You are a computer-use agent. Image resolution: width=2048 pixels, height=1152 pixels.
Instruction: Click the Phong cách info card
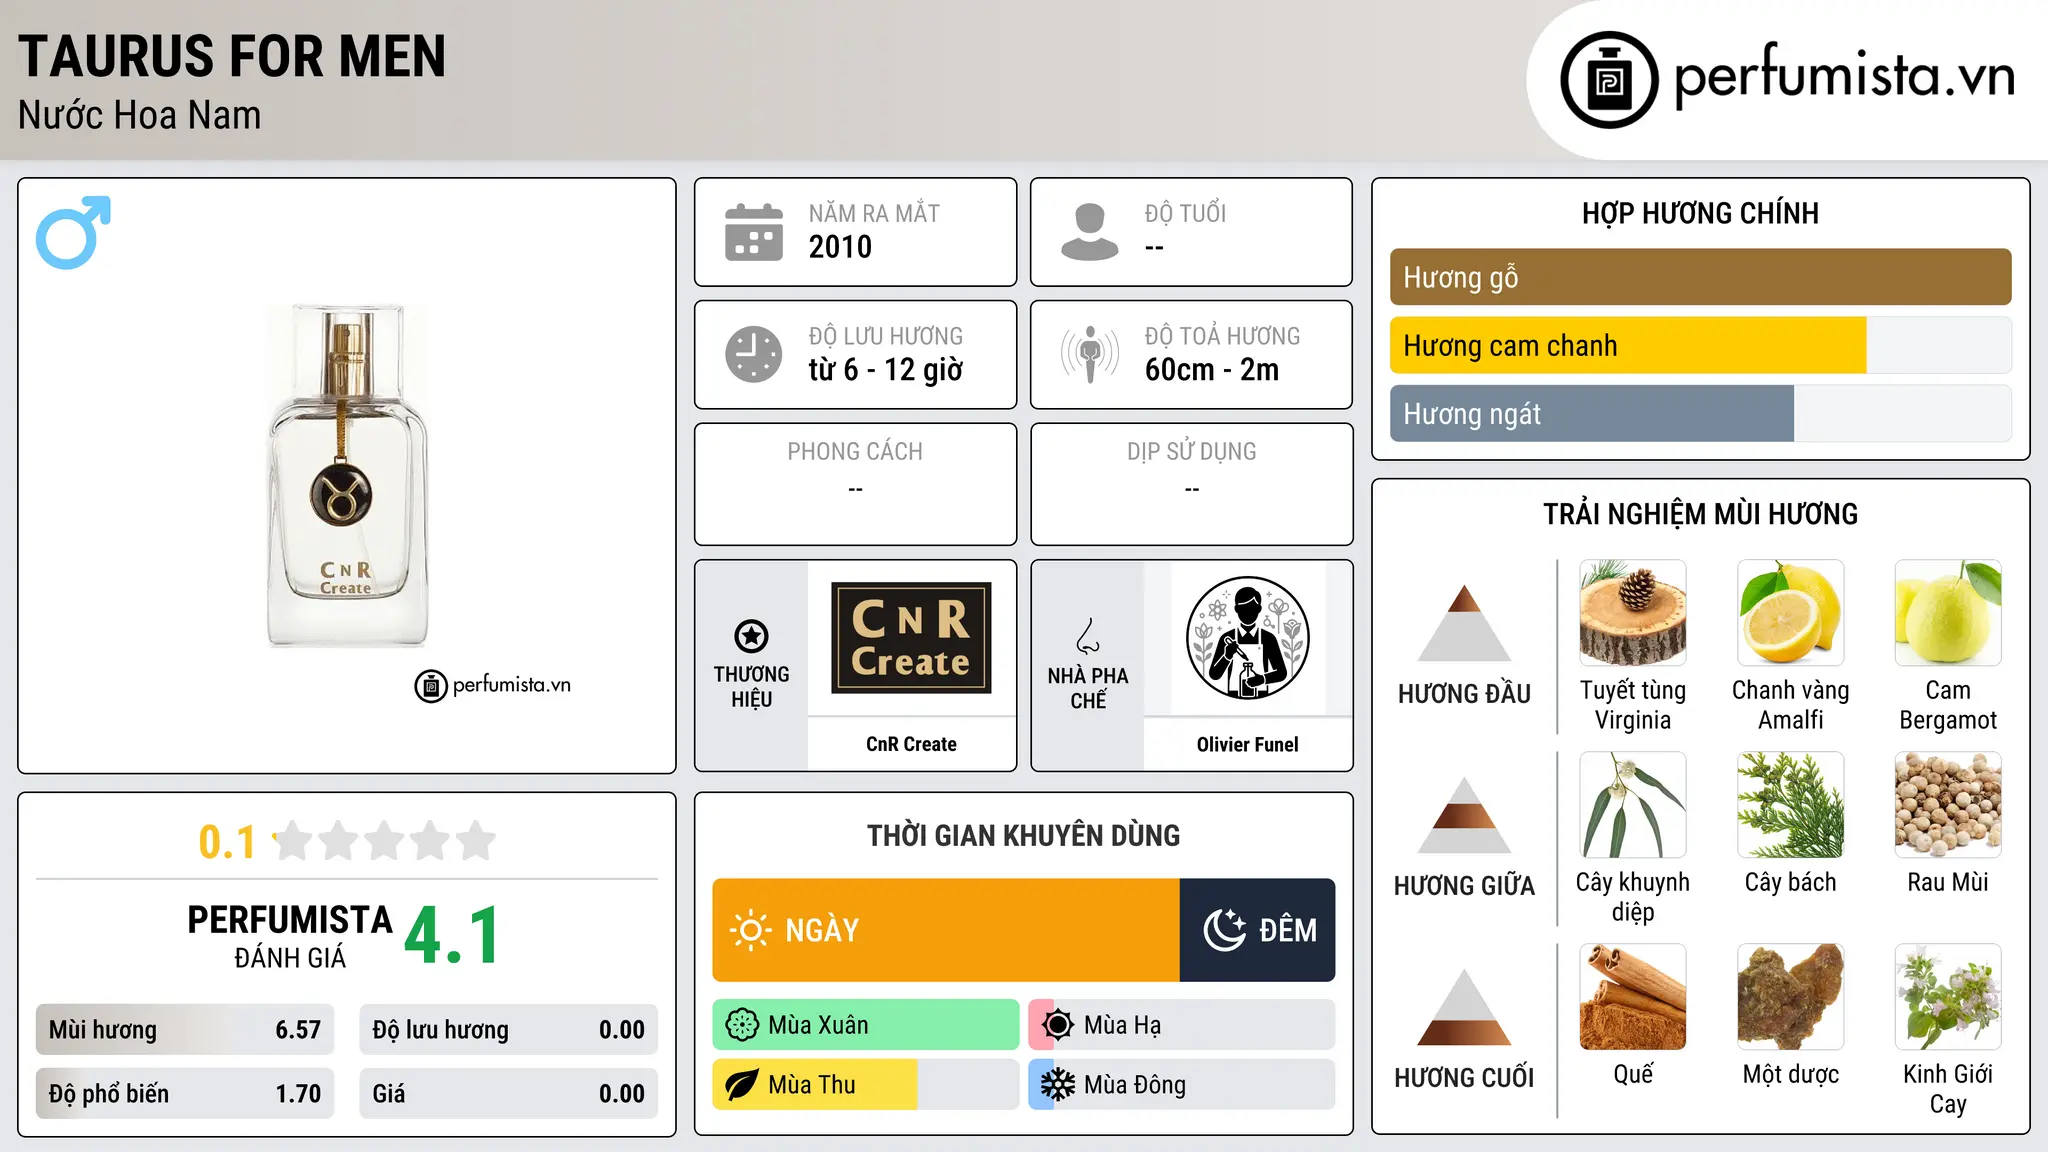click(855, 484)
